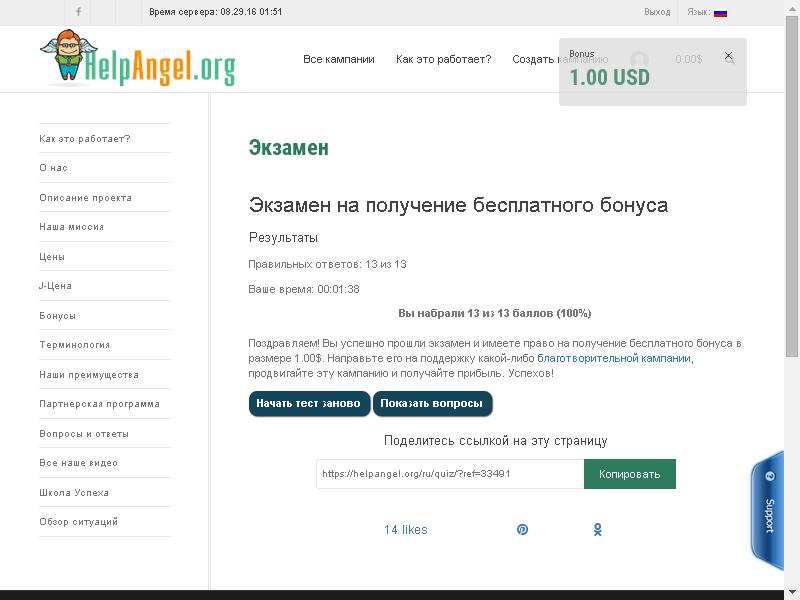Click 'Вы набрали 13 из 13 баллов (100%)' text
800x600 pixels.
pos(494,313)
